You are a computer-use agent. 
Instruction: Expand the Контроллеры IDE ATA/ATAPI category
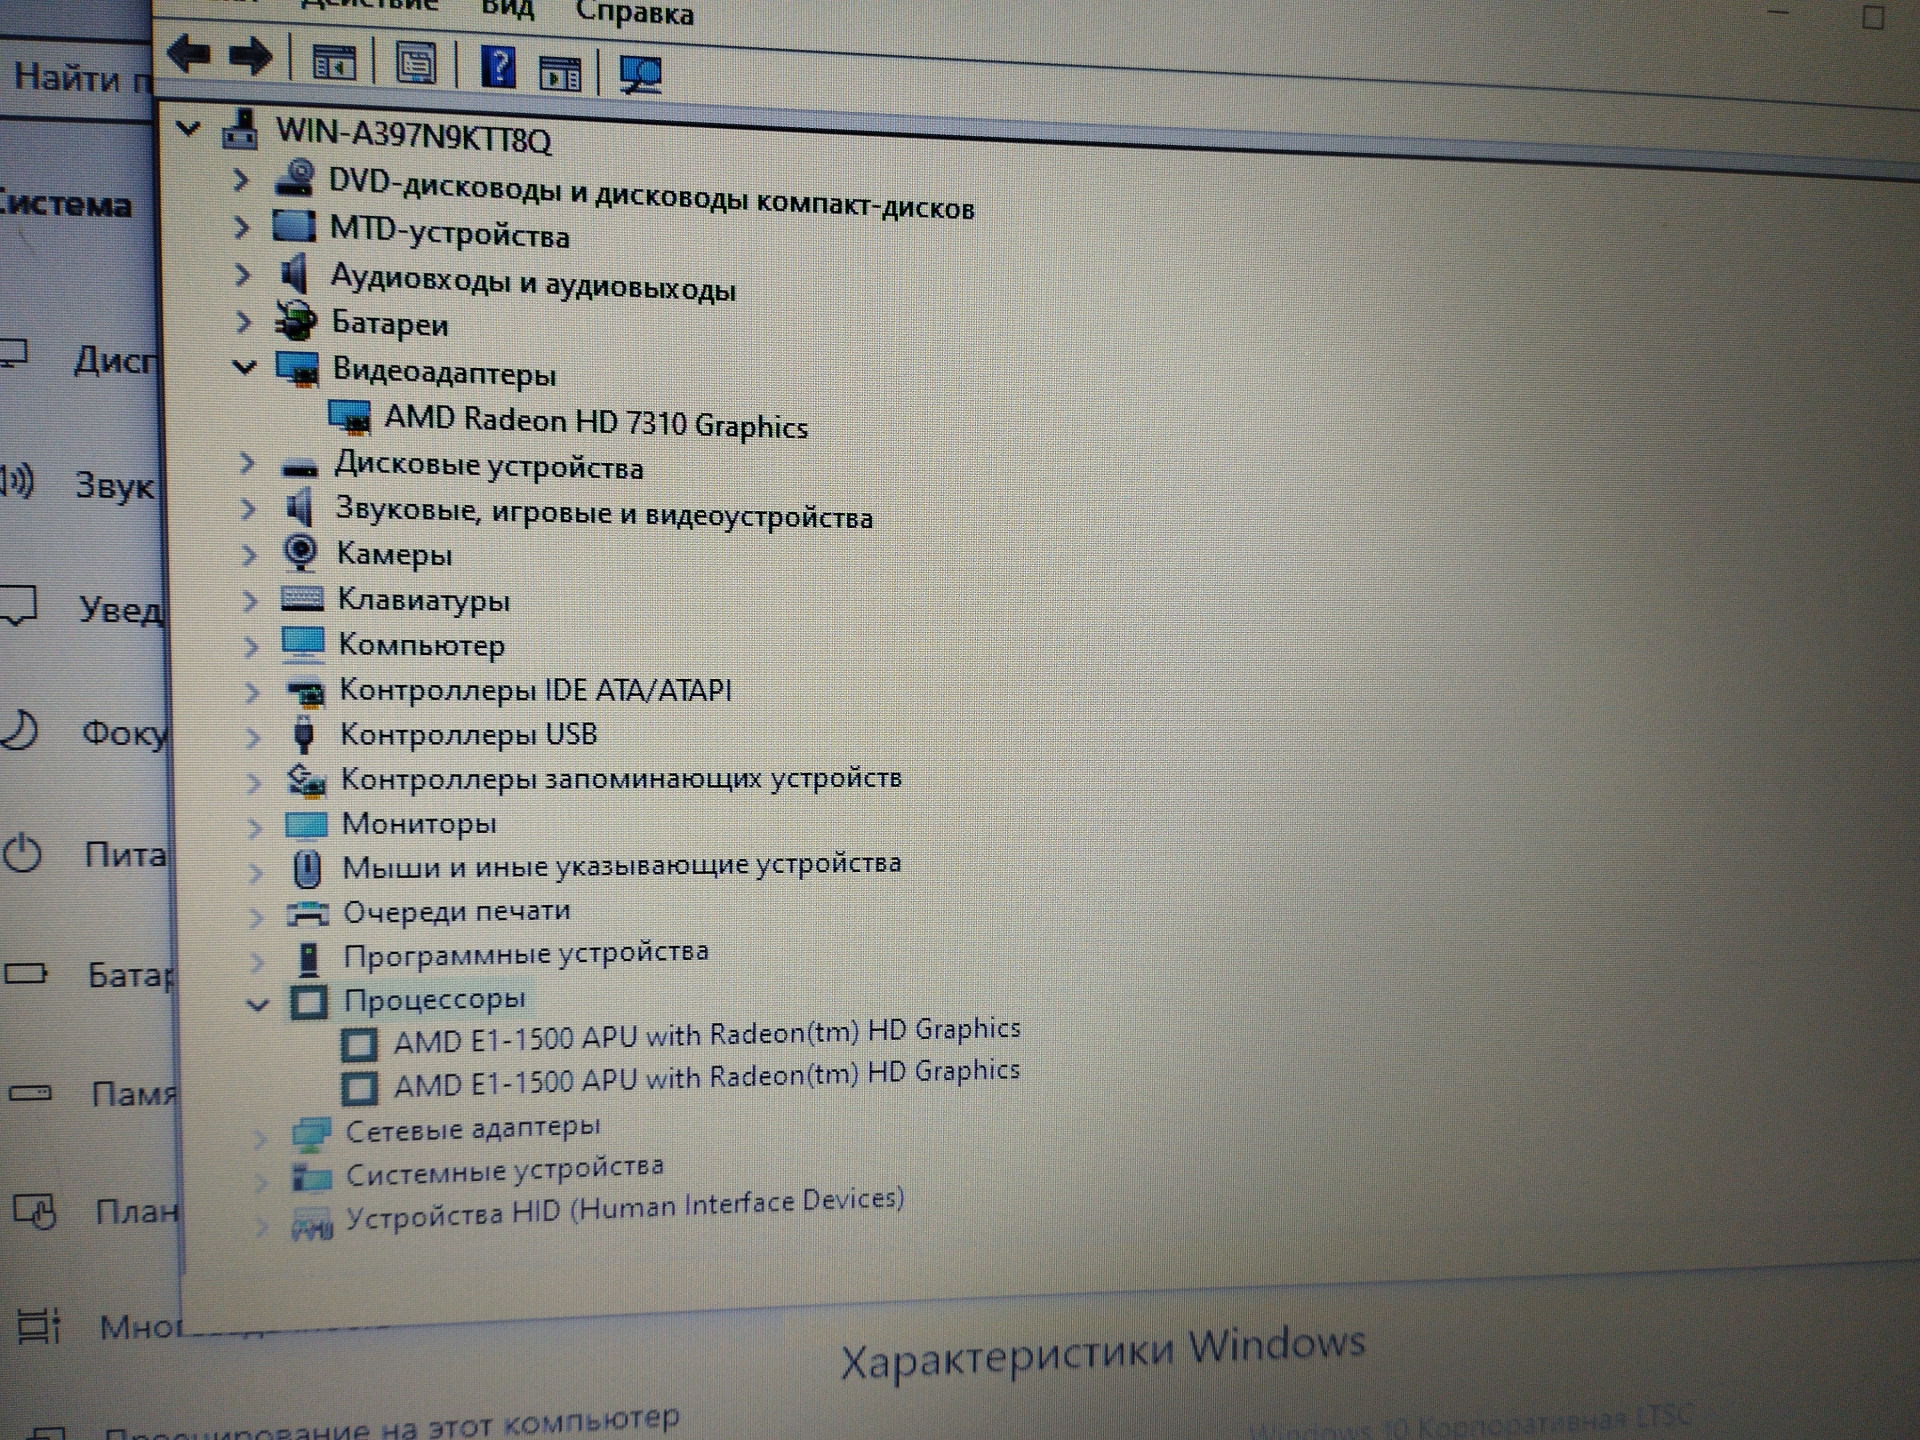[x=252, y=691]
